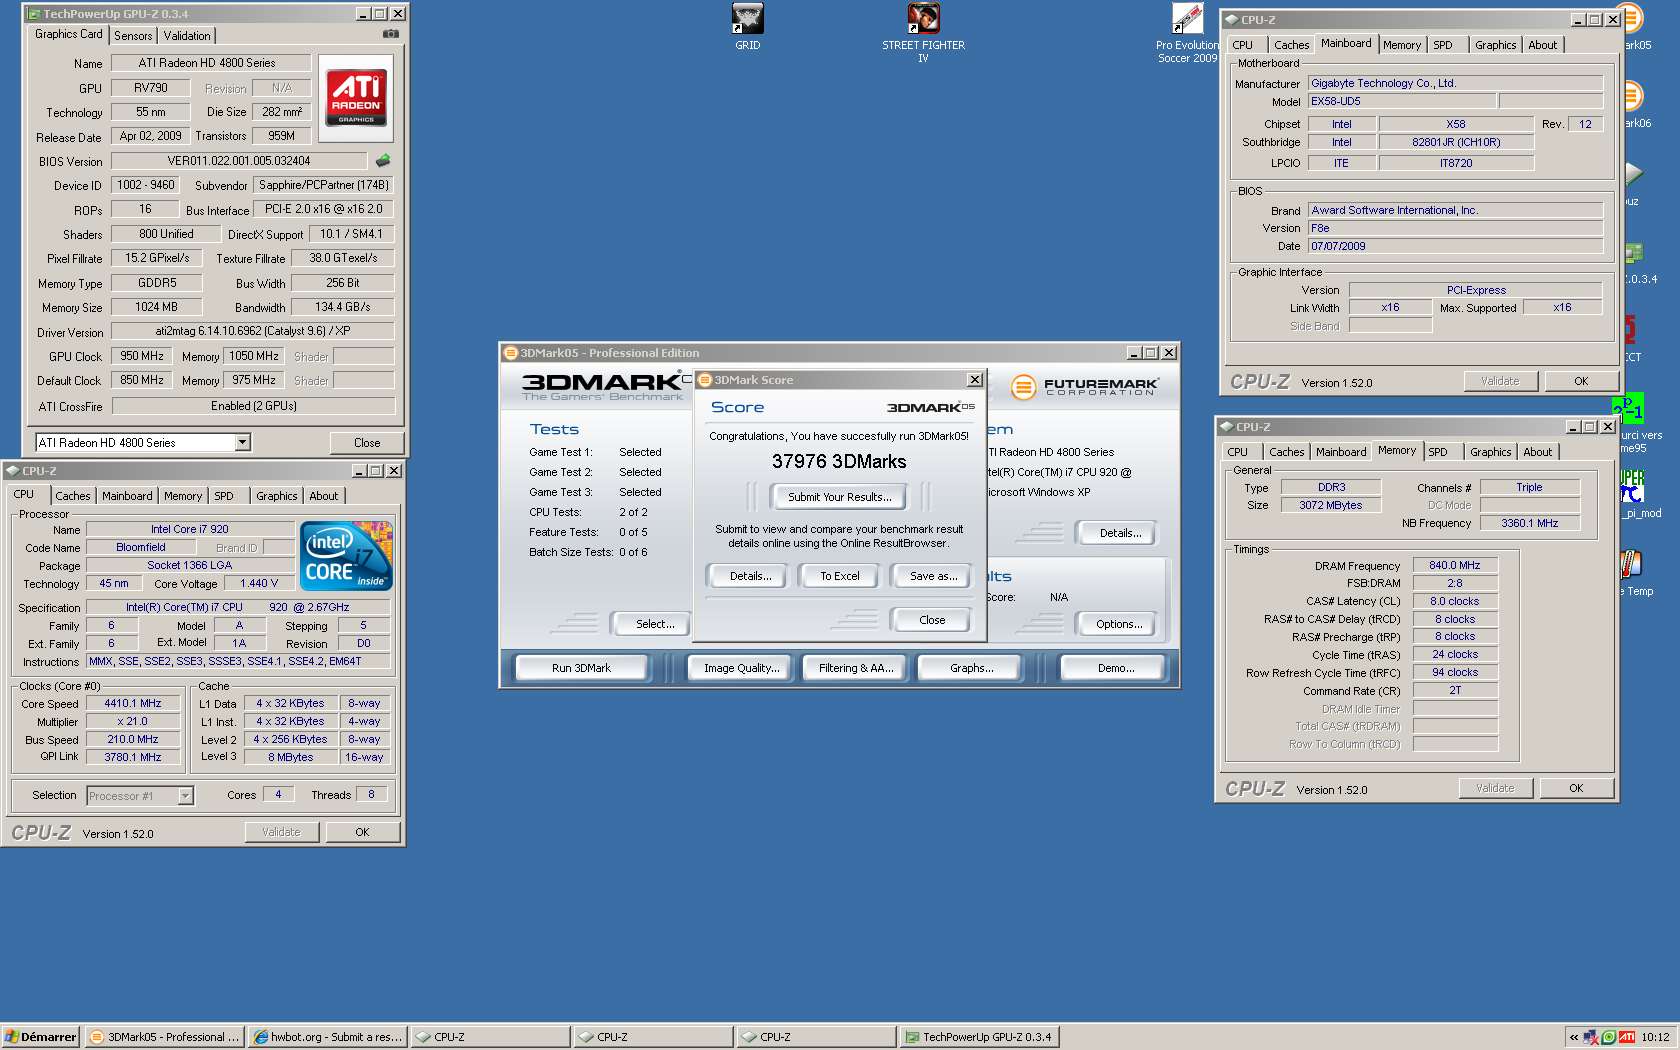Click the GPU Clock 950 MHz field
1680x1050 pixels.
coord(141,356)
